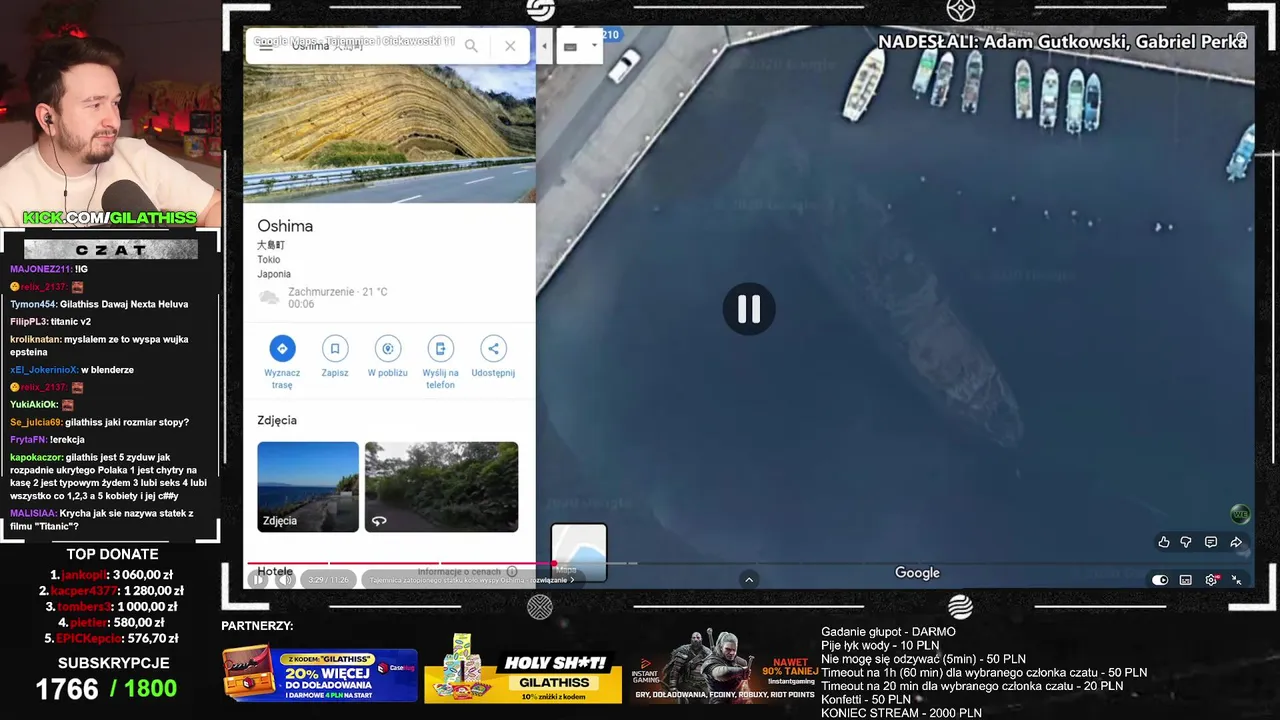Click top donor tombers3 entry
1280x720 pixels.
tap(112, 607)
